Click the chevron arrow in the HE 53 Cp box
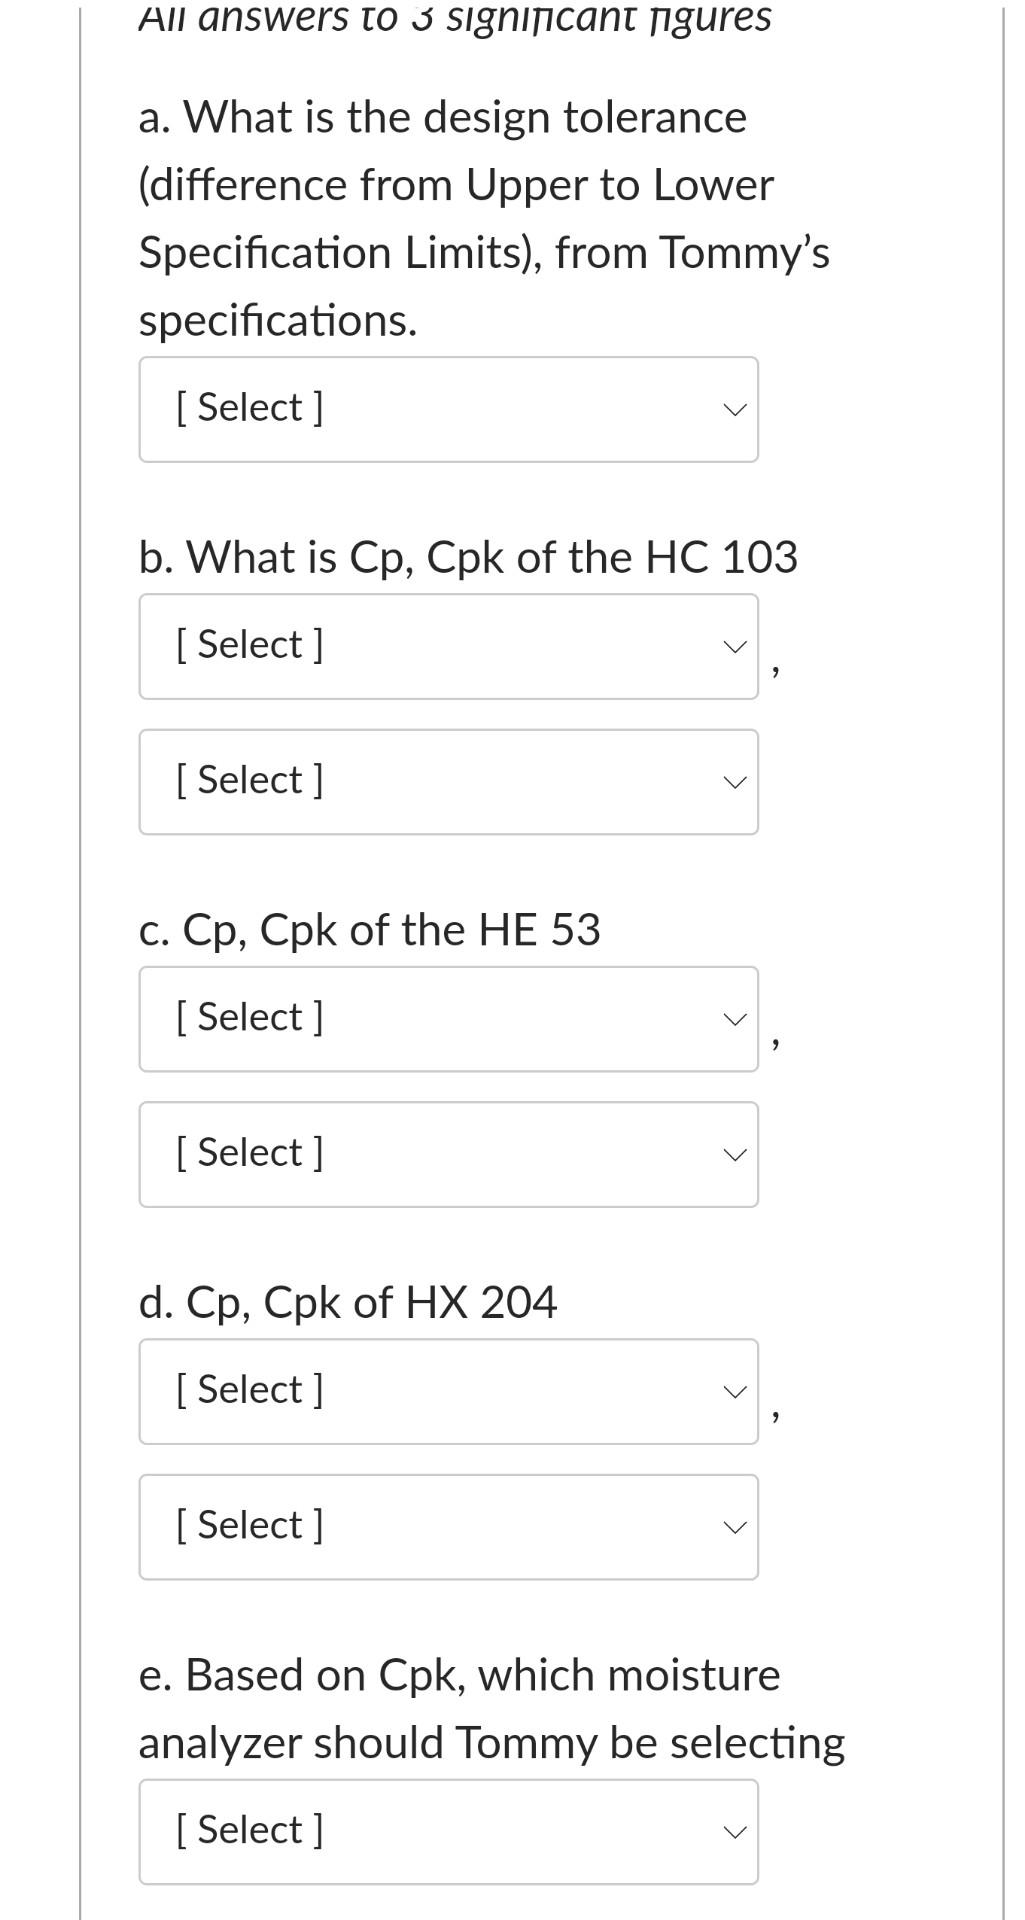 [735, 1020]
